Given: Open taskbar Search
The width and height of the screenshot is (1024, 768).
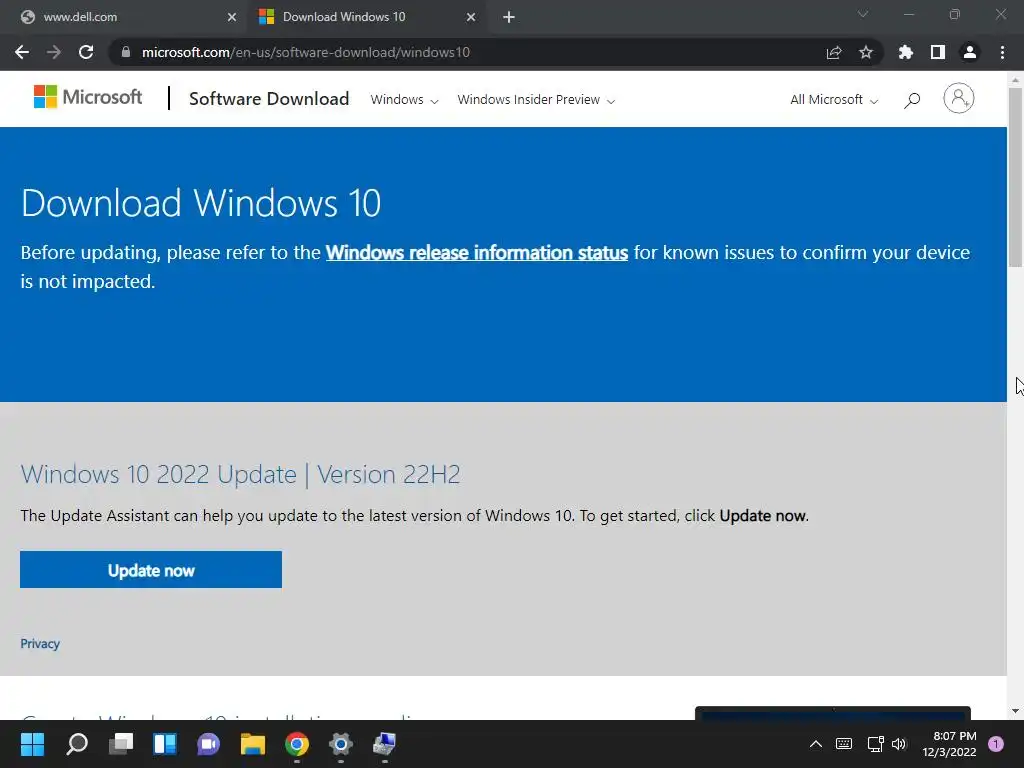Looking at the screenshot, I should (77, 744).
